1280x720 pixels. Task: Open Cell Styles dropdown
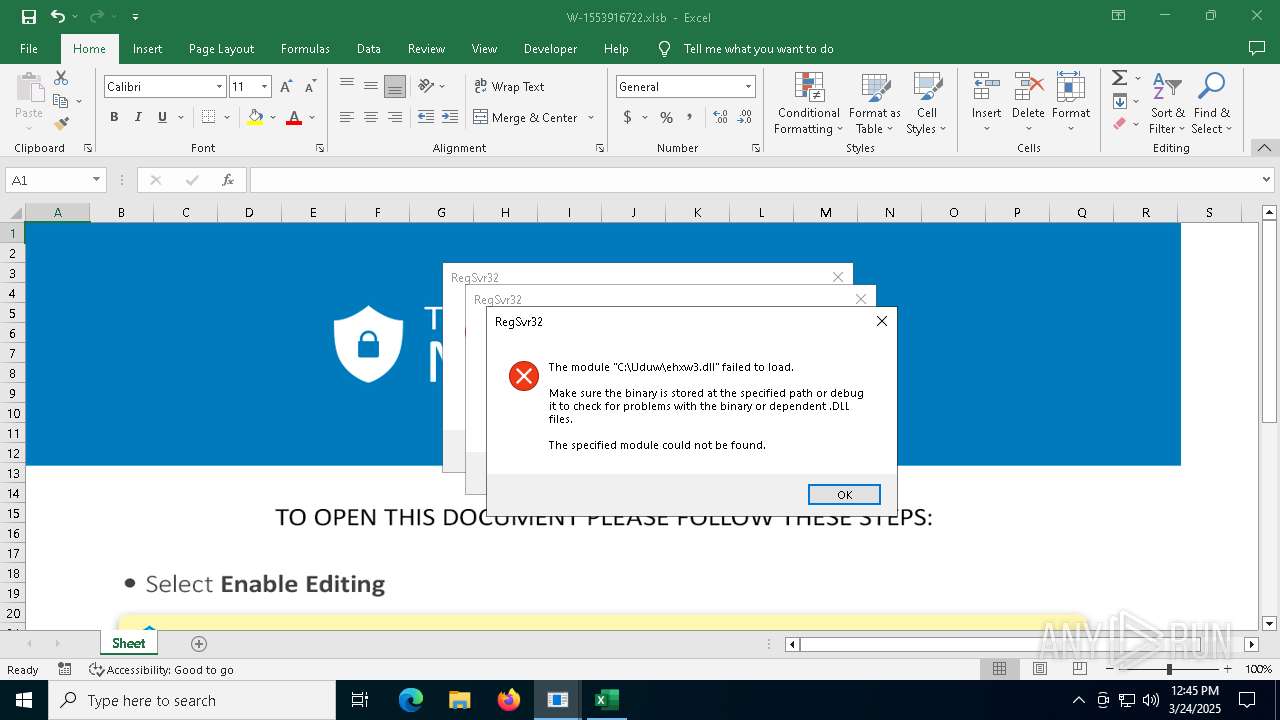tap(927, 103)
